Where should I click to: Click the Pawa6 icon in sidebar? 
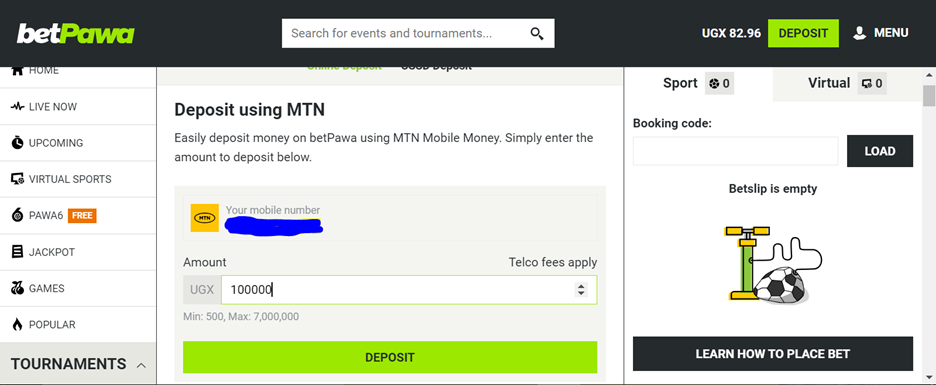(x=17, y=215)
